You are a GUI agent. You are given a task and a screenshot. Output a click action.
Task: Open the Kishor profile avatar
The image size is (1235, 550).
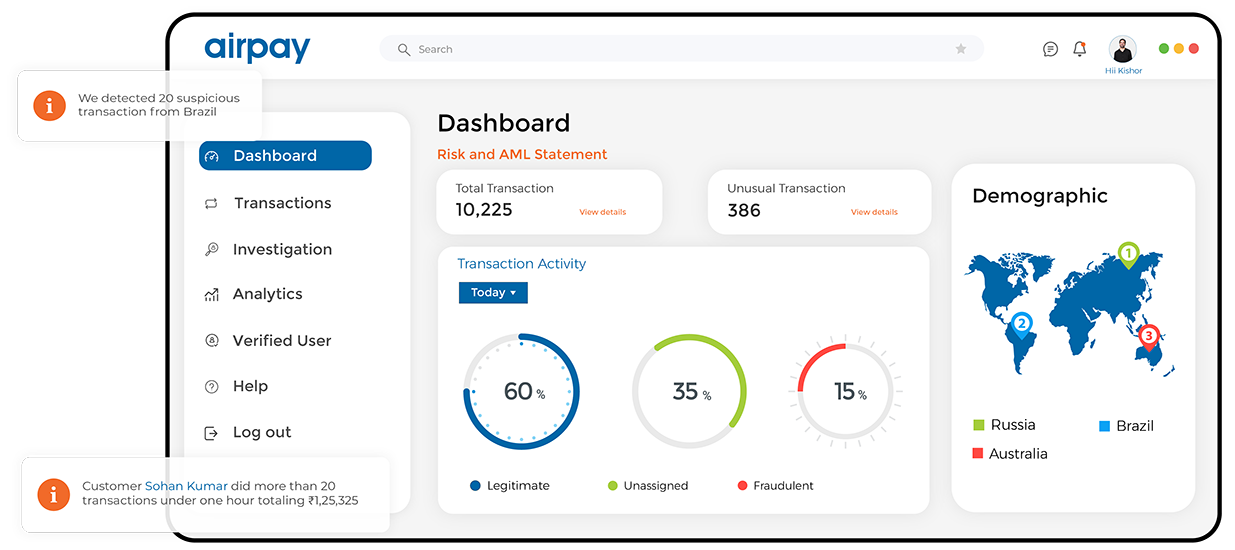pyautogui.click(x=1123, y=49)
